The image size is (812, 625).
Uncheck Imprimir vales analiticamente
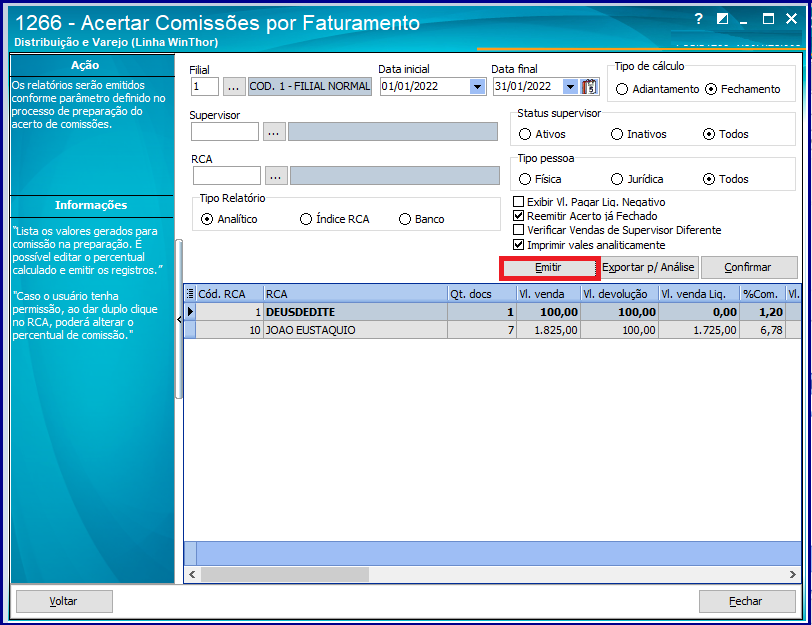[x=518, y=245]
